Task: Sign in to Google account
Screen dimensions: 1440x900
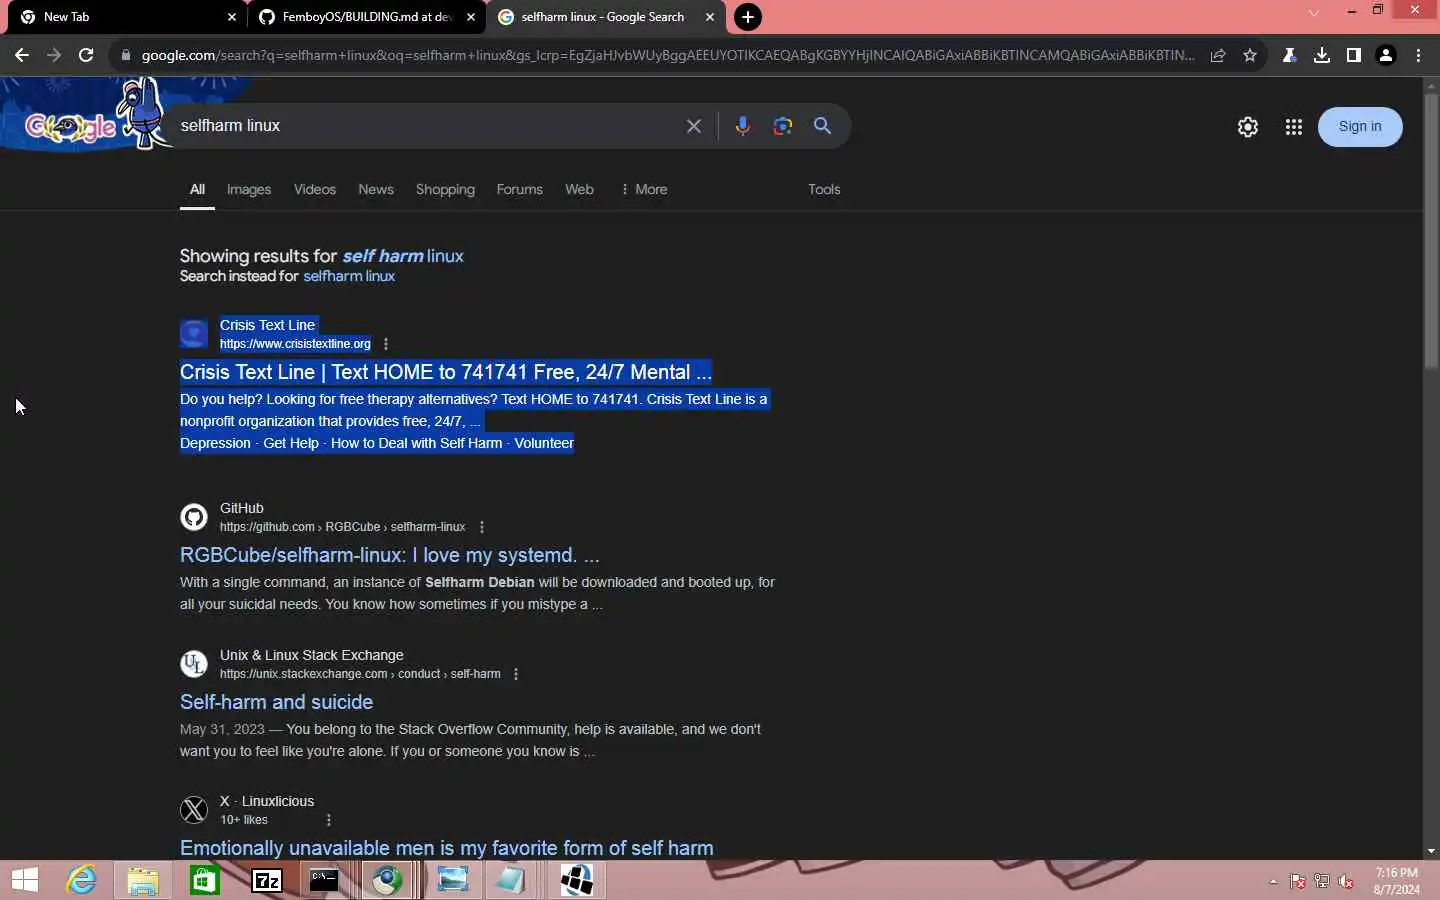Action: (1360, 126)
